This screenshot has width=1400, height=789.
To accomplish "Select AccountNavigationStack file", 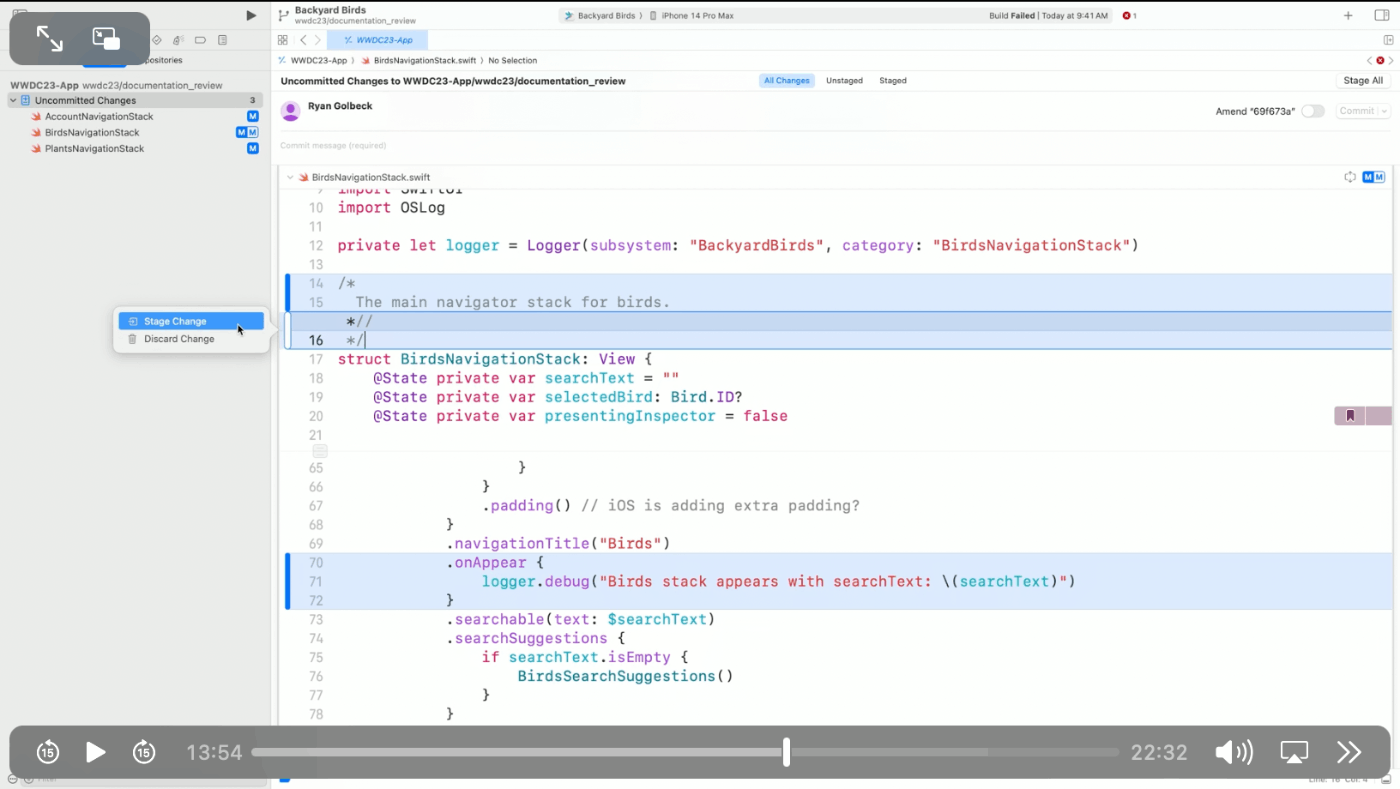I will pyautogui.click(x=99, y=116).
